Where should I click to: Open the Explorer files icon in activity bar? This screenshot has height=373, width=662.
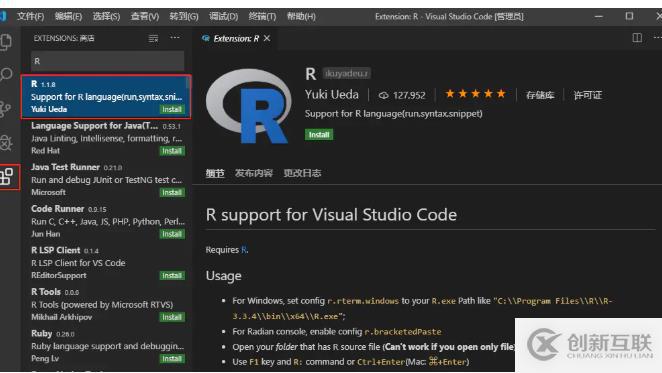(6, 42)
